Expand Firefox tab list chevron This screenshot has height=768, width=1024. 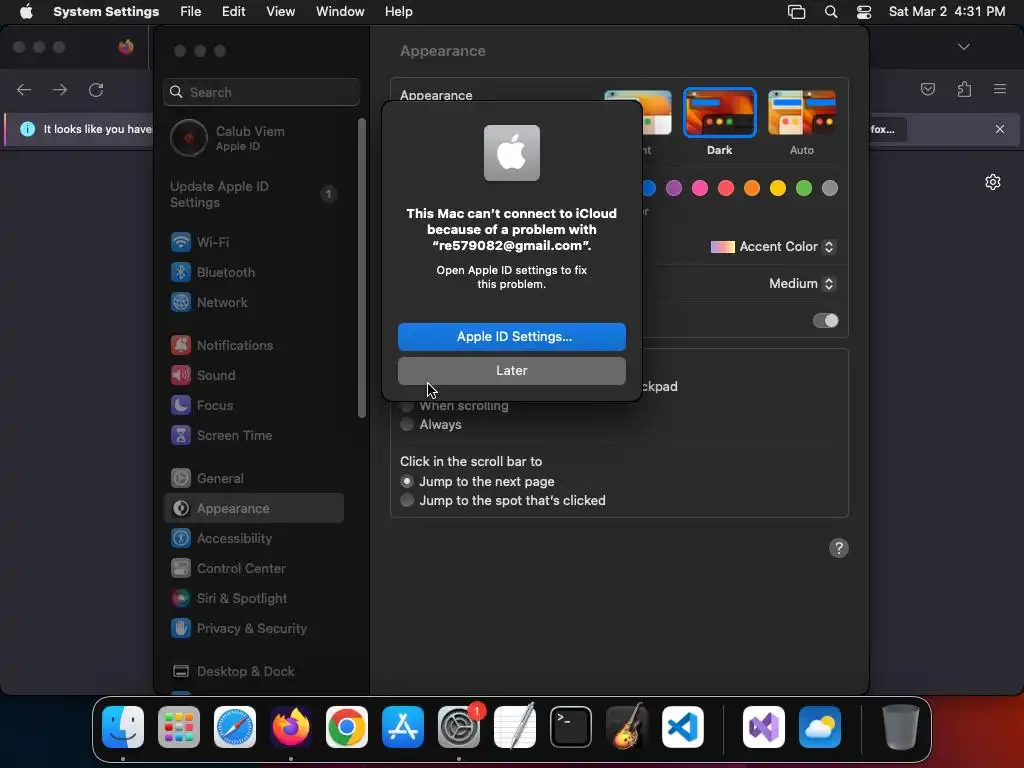(964, 47)
